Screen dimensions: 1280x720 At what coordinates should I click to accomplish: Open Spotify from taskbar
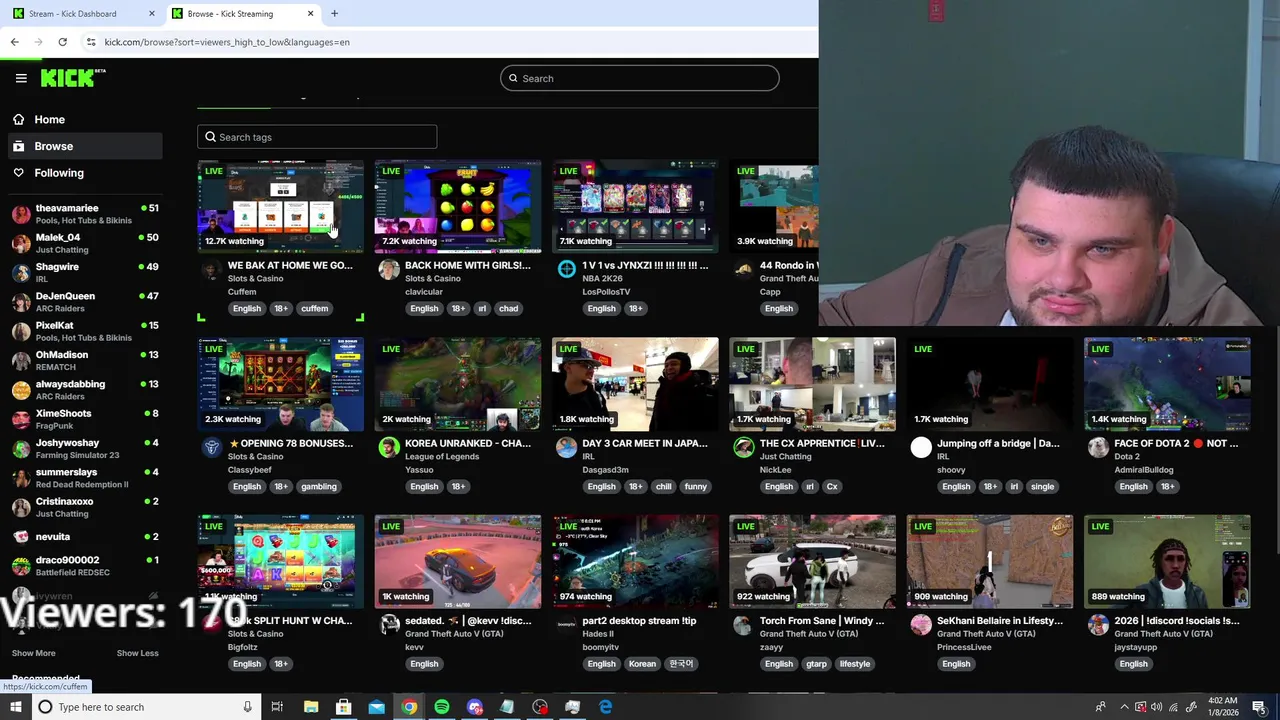click(x=442, y=707)
